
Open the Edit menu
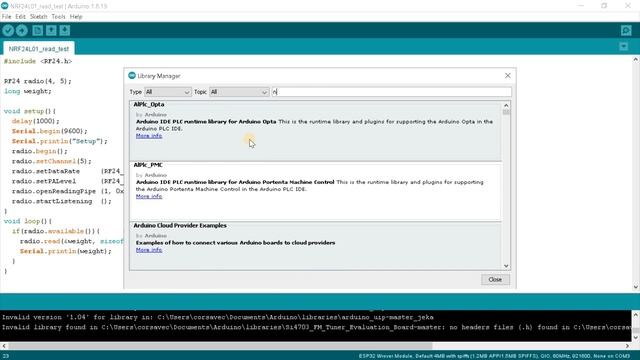click(x=20, y=17)
